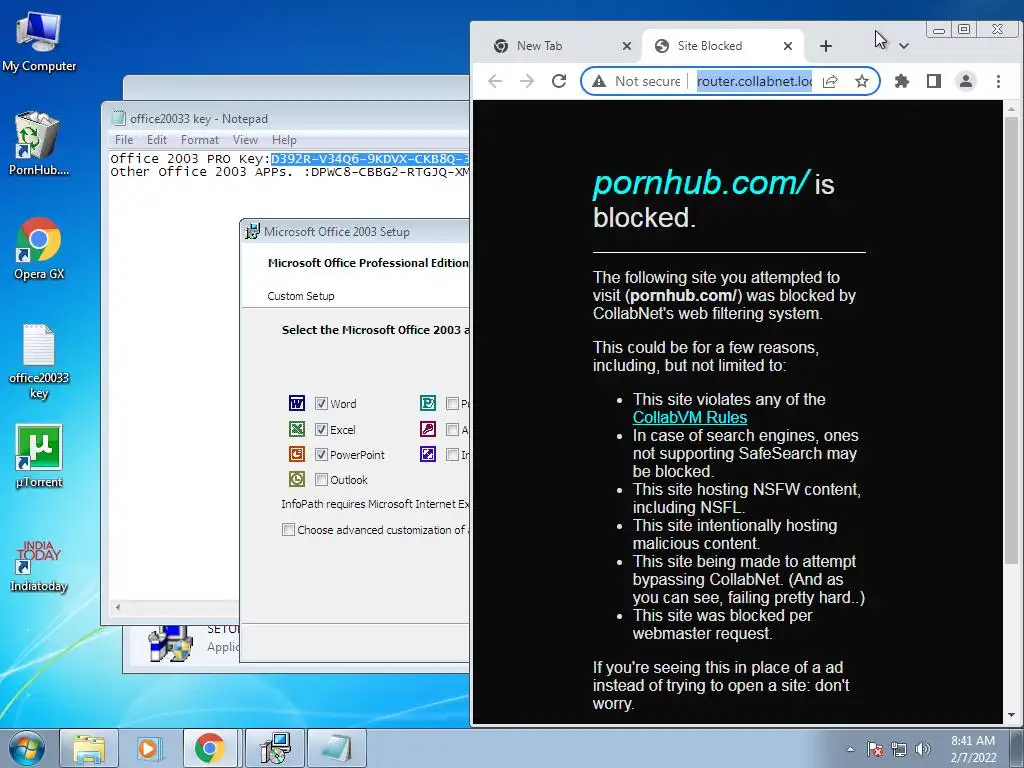Open Chrome profile avatar
Screen dimensions: 1024x768
point(965,81)
